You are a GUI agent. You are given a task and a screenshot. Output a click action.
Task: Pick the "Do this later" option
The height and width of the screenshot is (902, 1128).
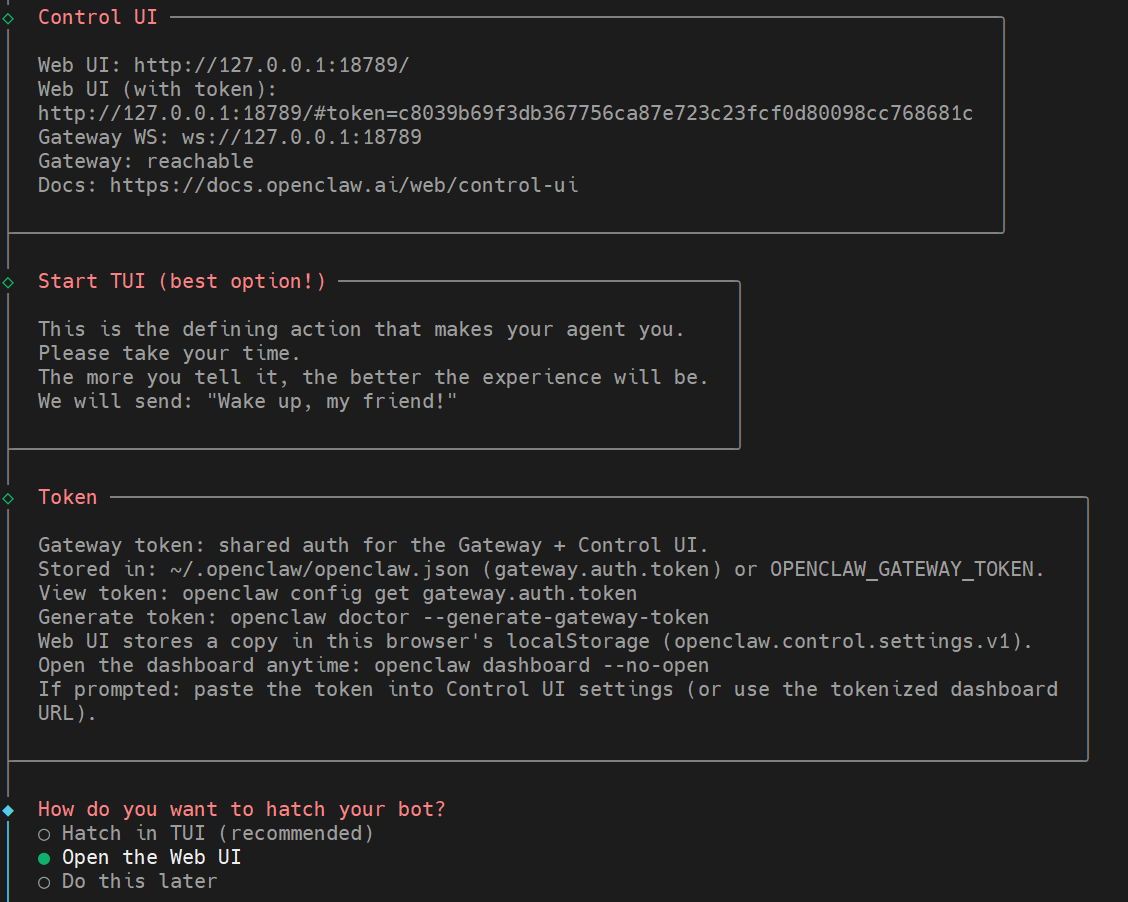(x=139, y=881)
